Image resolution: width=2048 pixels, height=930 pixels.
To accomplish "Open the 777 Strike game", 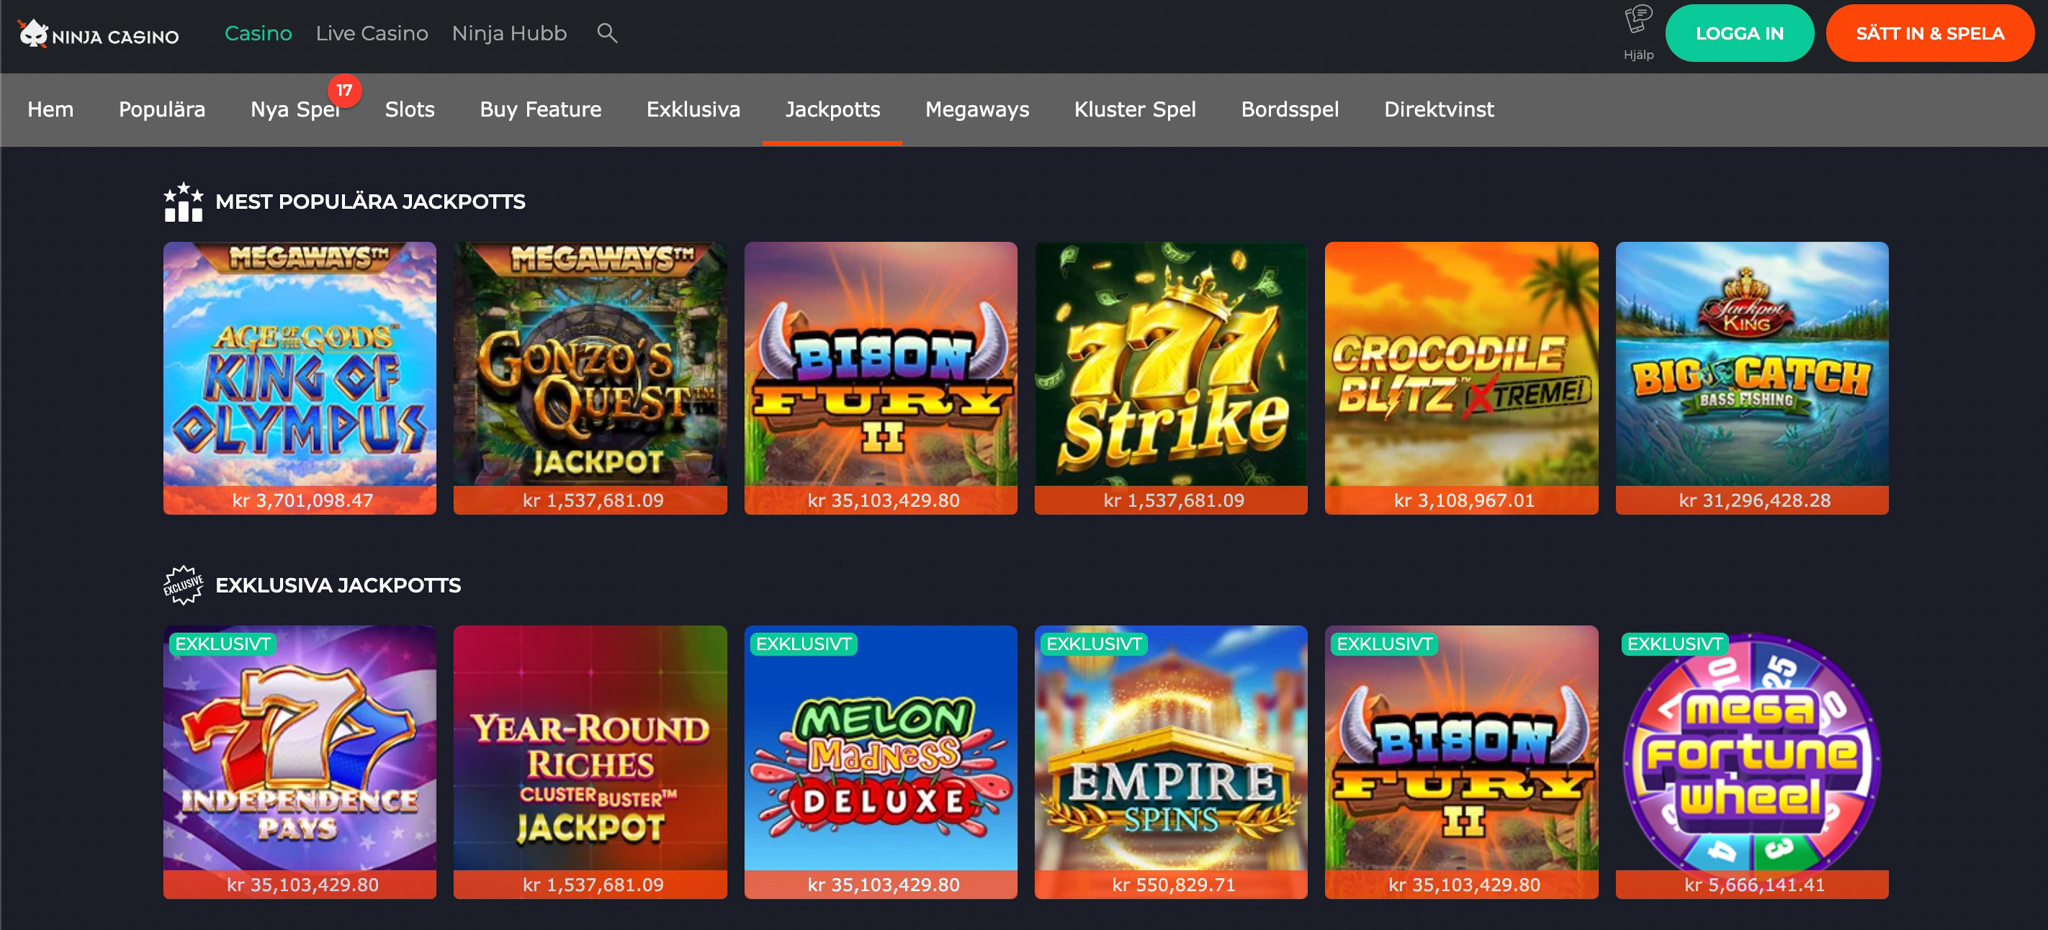I will pyautogui.click(x=1171, y=378).
